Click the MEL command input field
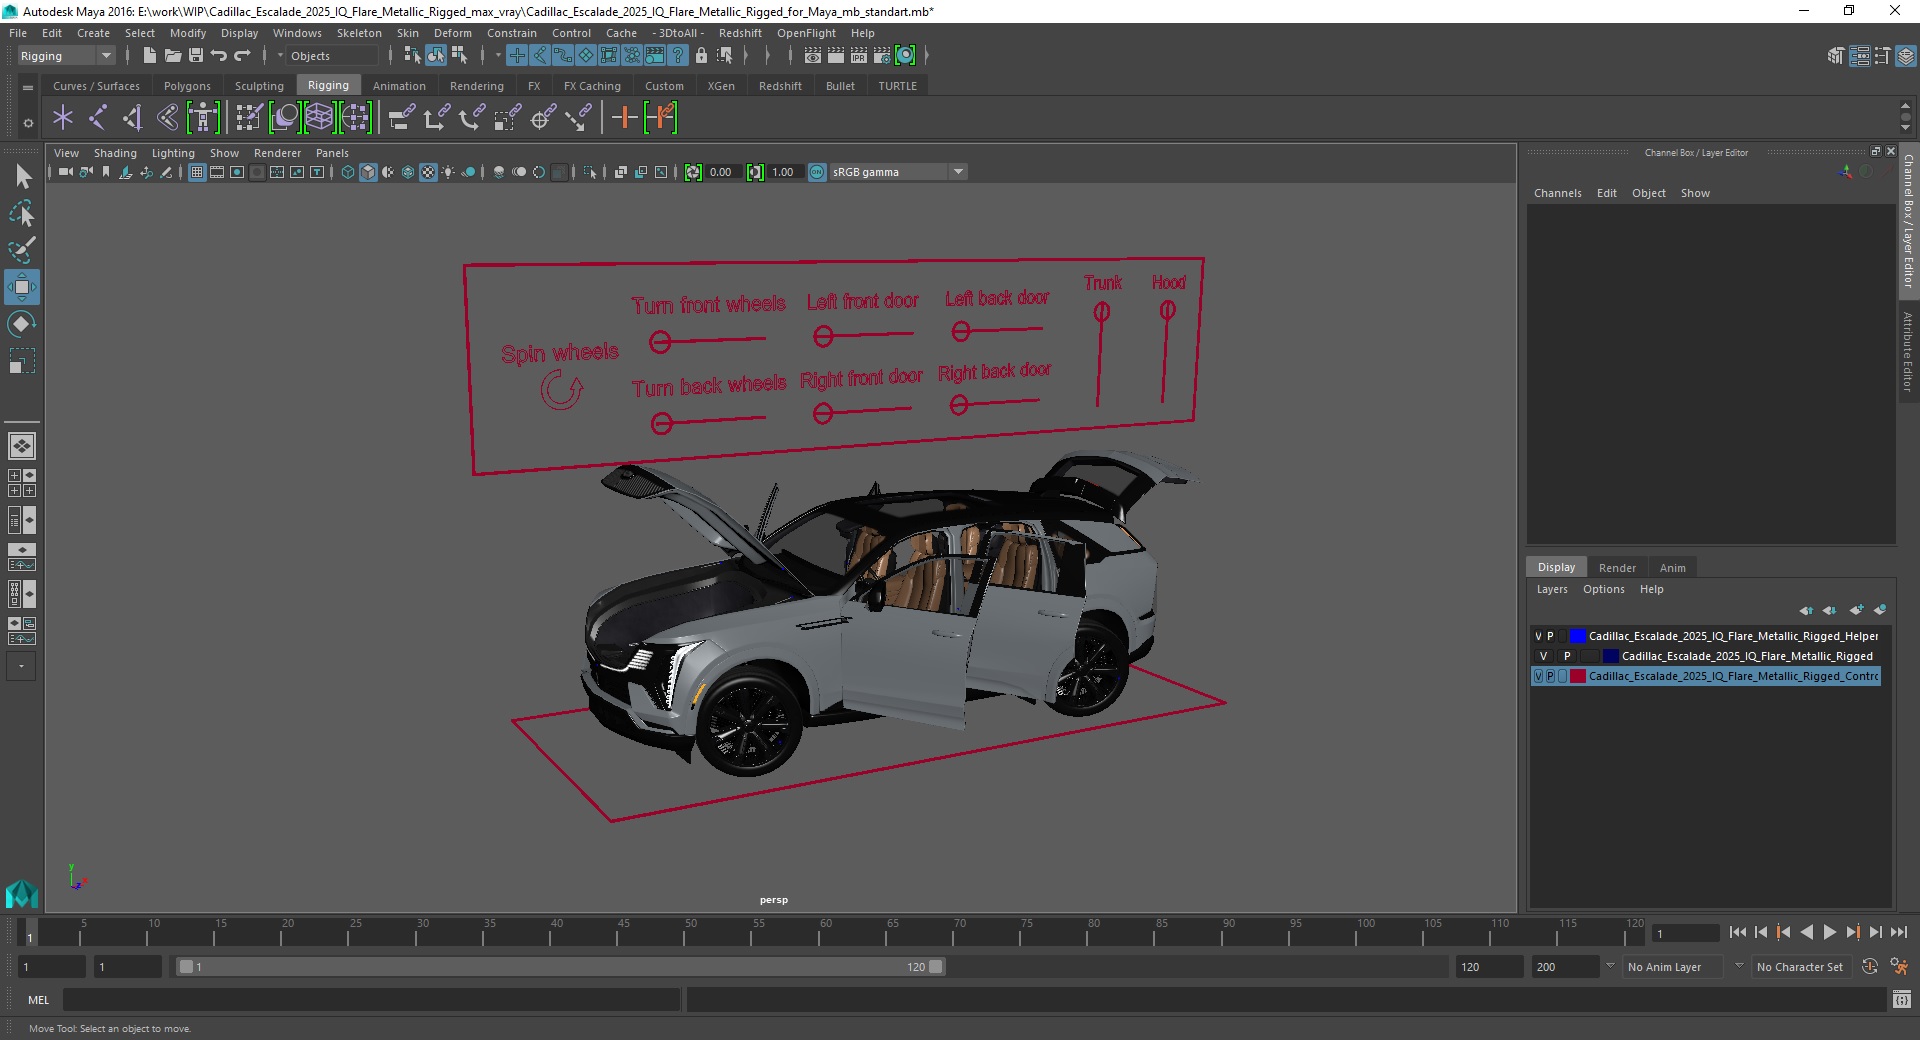1920x1040 pixels. (372, 1000)
